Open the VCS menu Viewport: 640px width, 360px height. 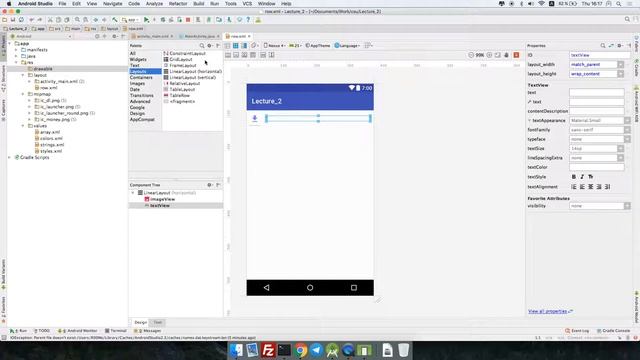click(247, 4)
